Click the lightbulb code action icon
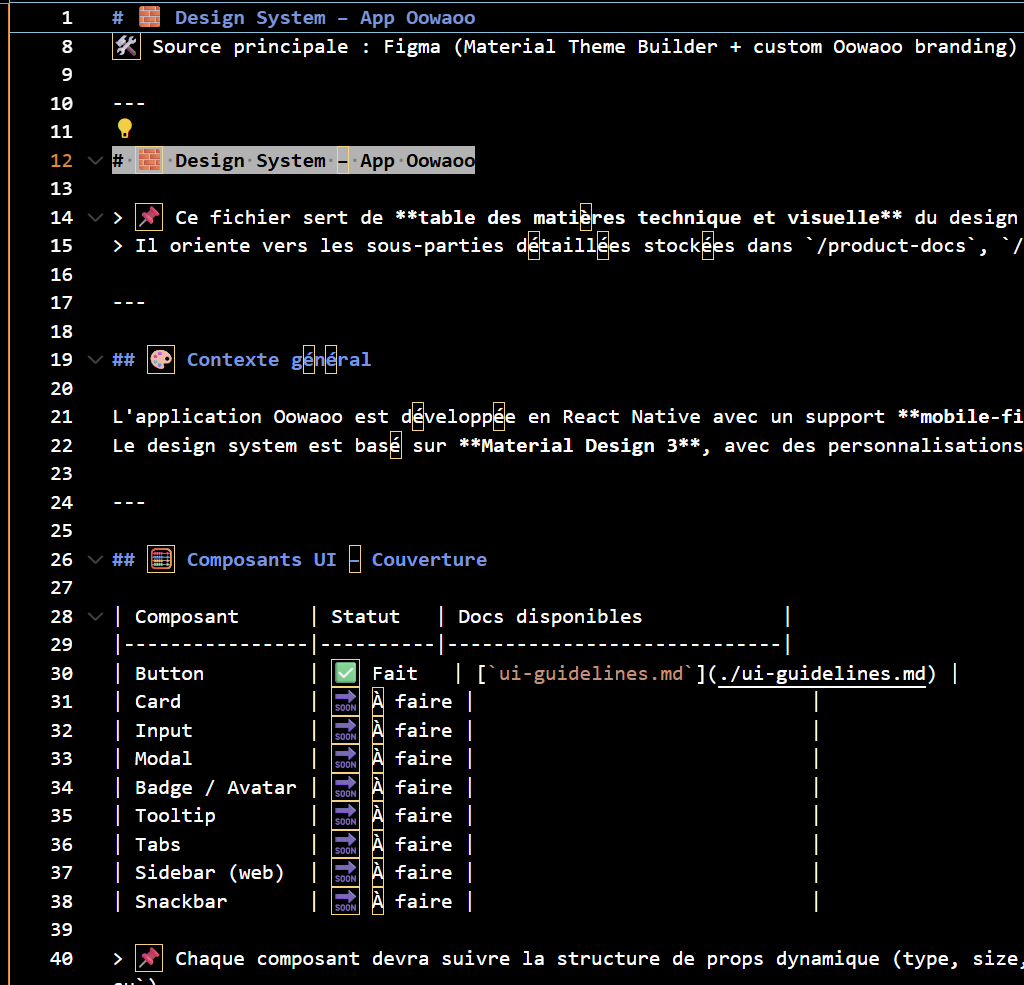Screen dimensions: 1024x985 coord(125,128)
